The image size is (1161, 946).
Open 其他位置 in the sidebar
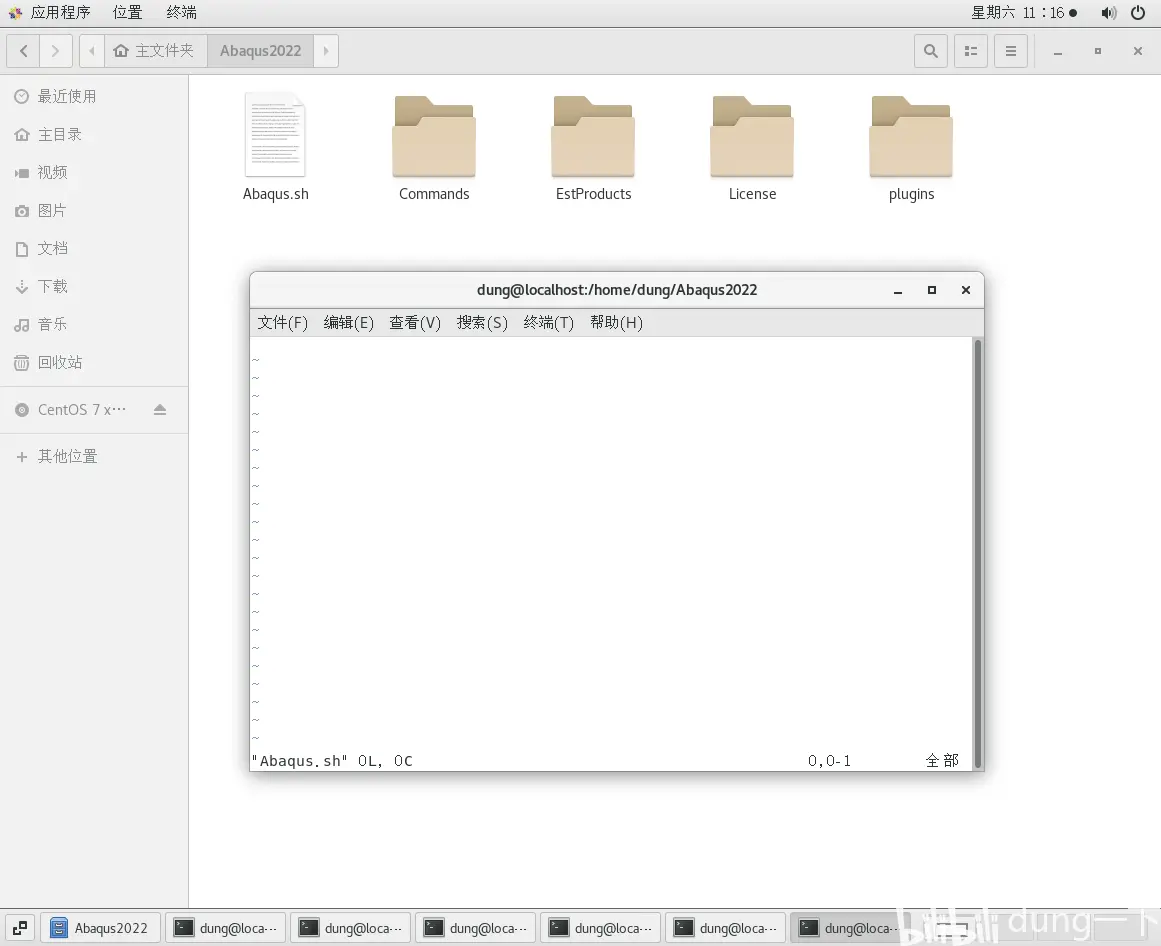point(68,456)
